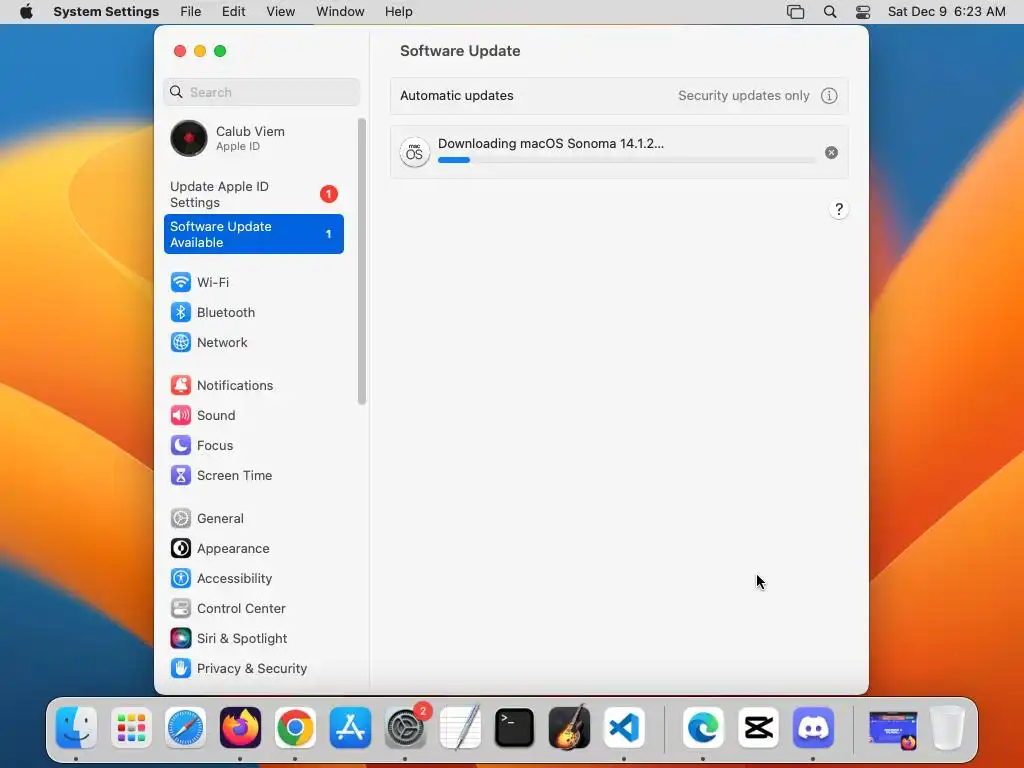Click the Search field in sidebar

coord(261,92)
